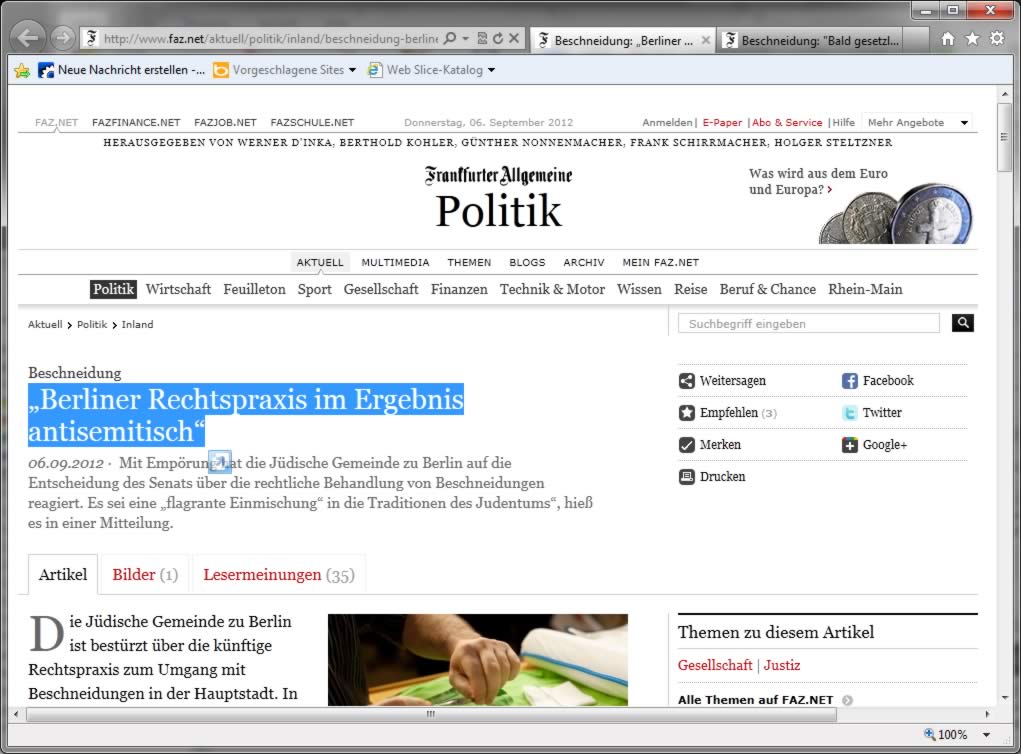
Task: Add to favorites bar star icon
Action: (22, 70)
